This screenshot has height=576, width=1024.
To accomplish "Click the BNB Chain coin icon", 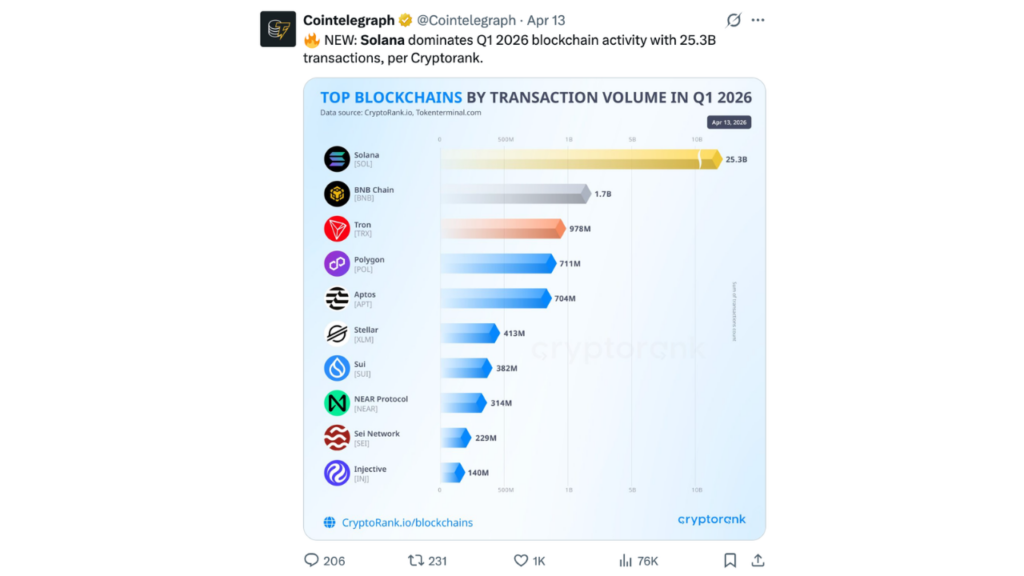I will click(338, 193).
